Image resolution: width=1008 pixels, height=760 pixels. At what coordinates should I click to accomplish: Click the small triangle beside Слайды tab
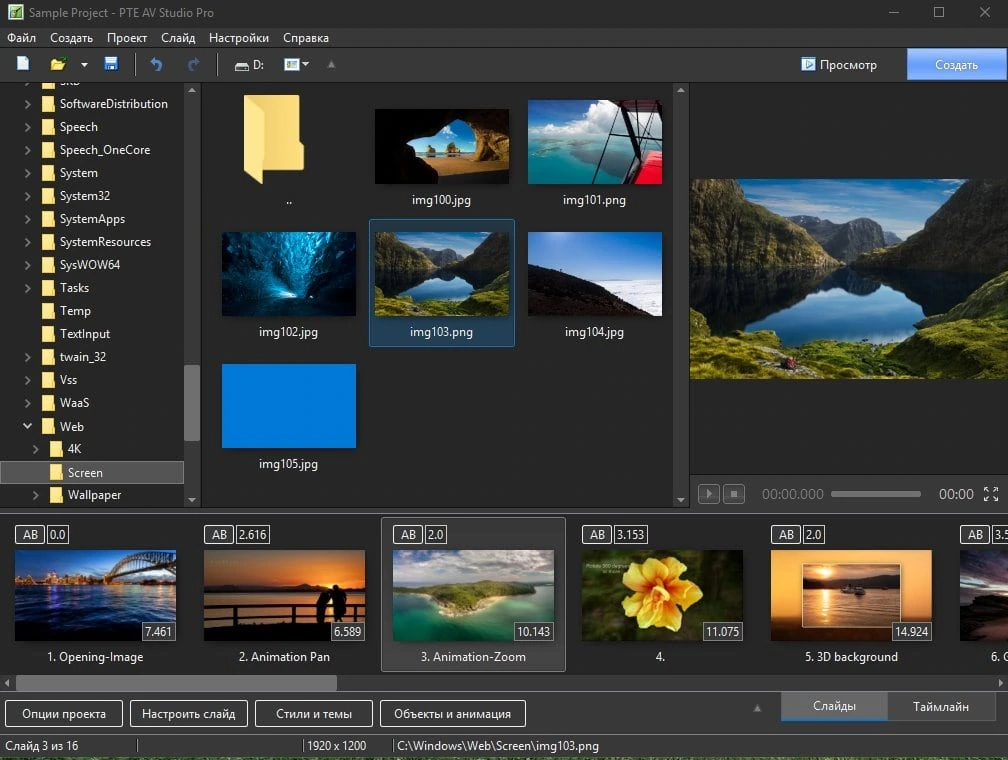coord(757,708)
